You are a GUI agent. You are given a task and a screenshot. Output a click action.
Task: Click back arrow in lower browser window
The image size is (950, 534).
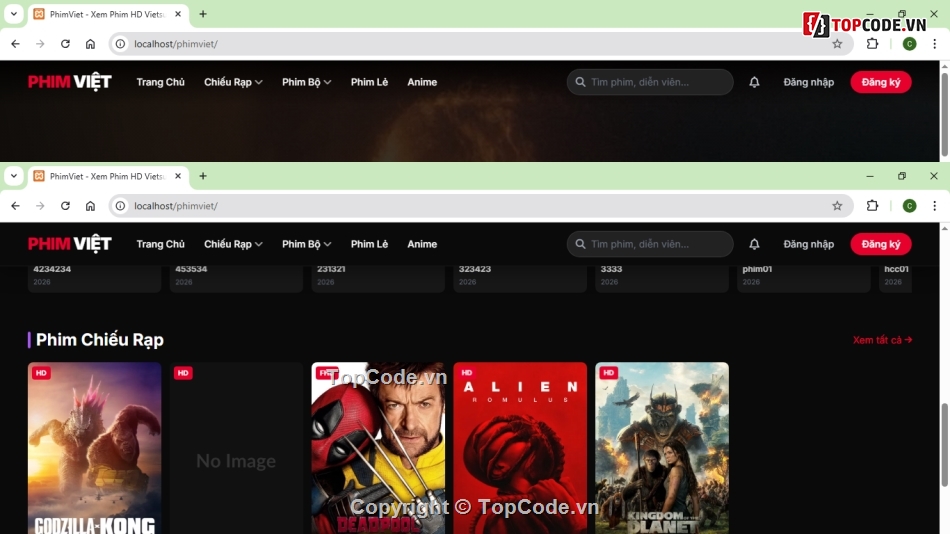coord(15,206)
